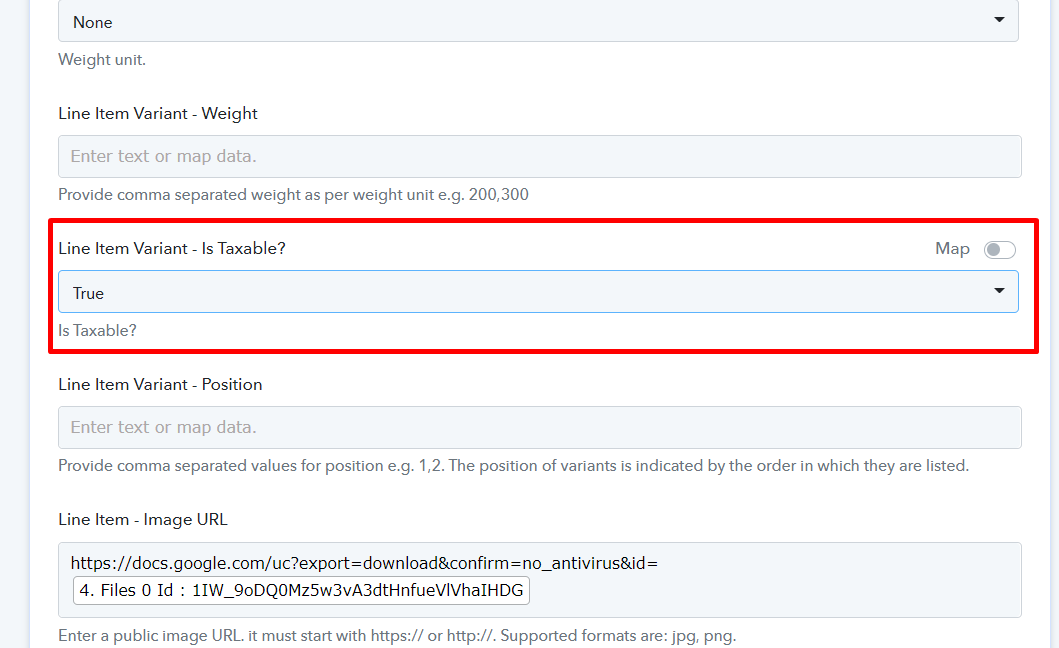Click the 'Weight unit.' helper text
1059x648 pixels.
[102, 59]
